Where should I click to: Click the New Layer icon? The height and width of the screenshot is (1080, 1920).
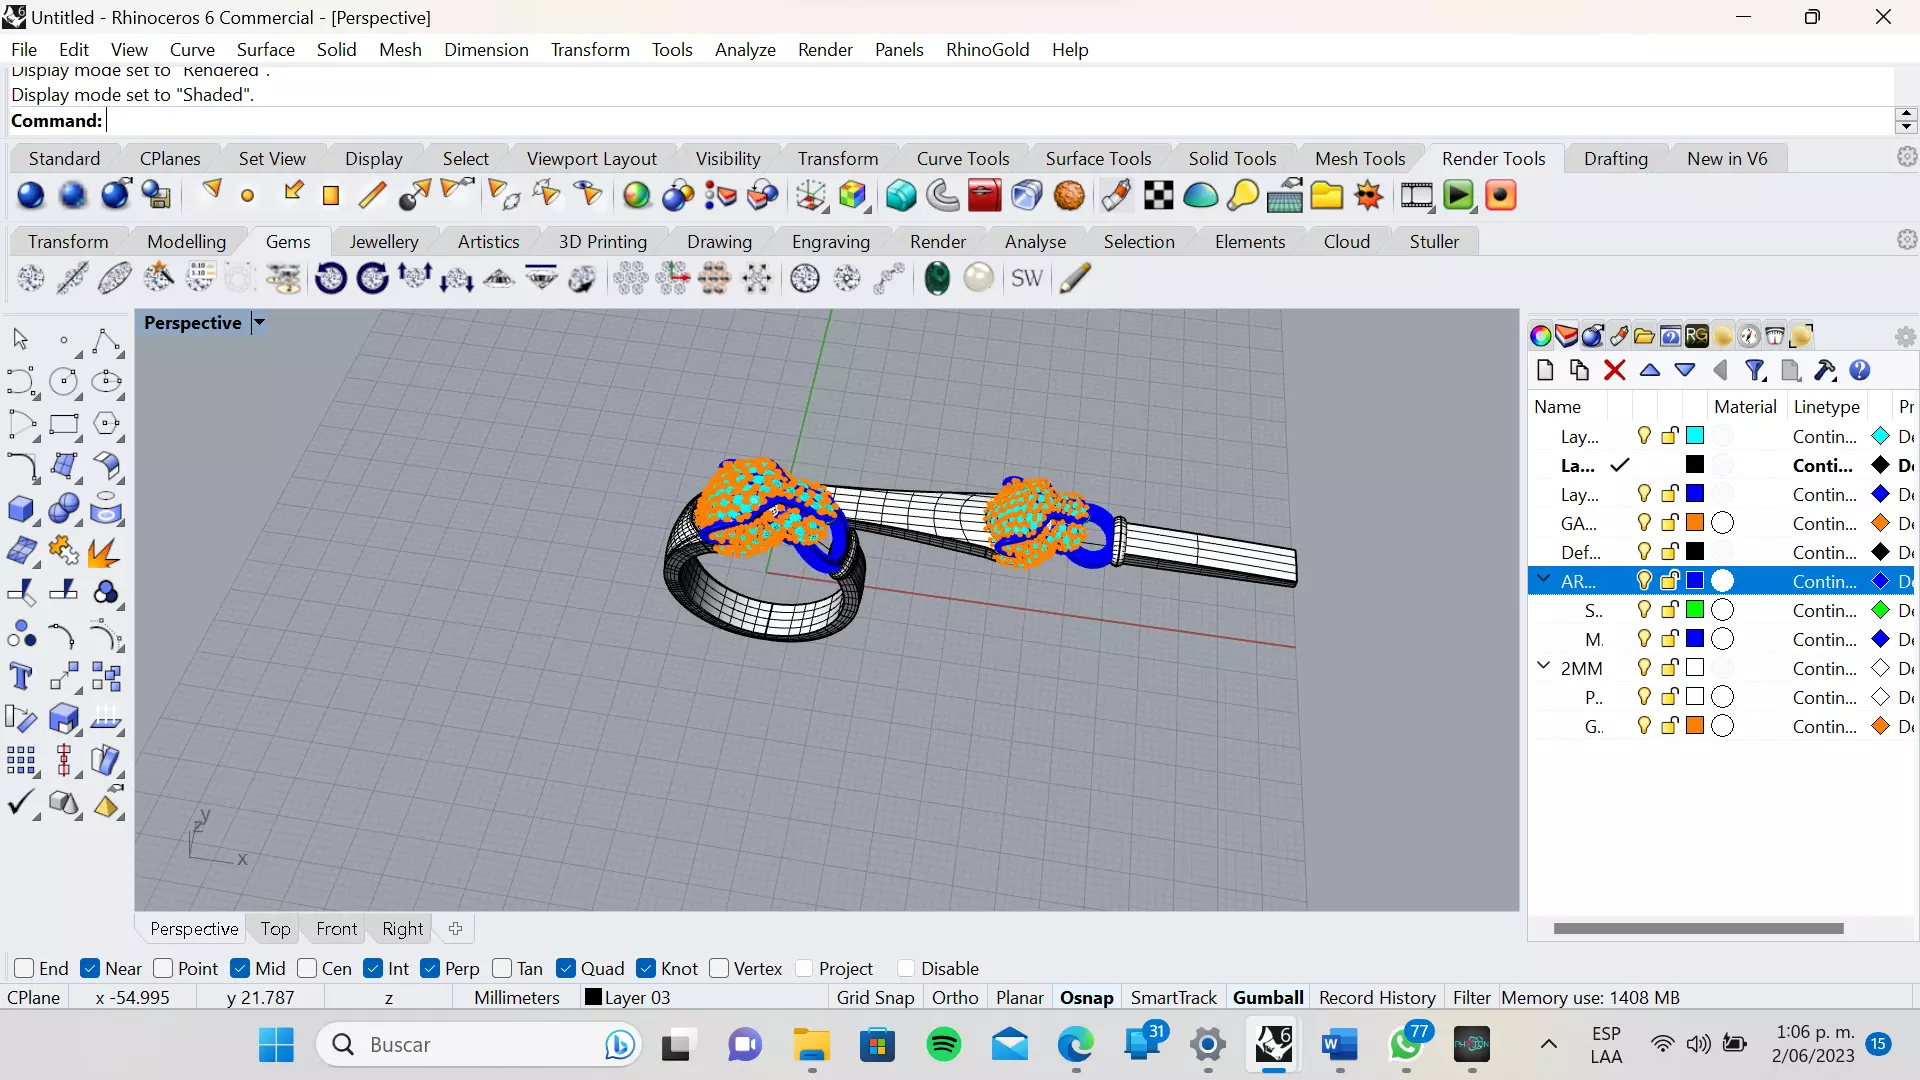click(x=1545, y=371)
